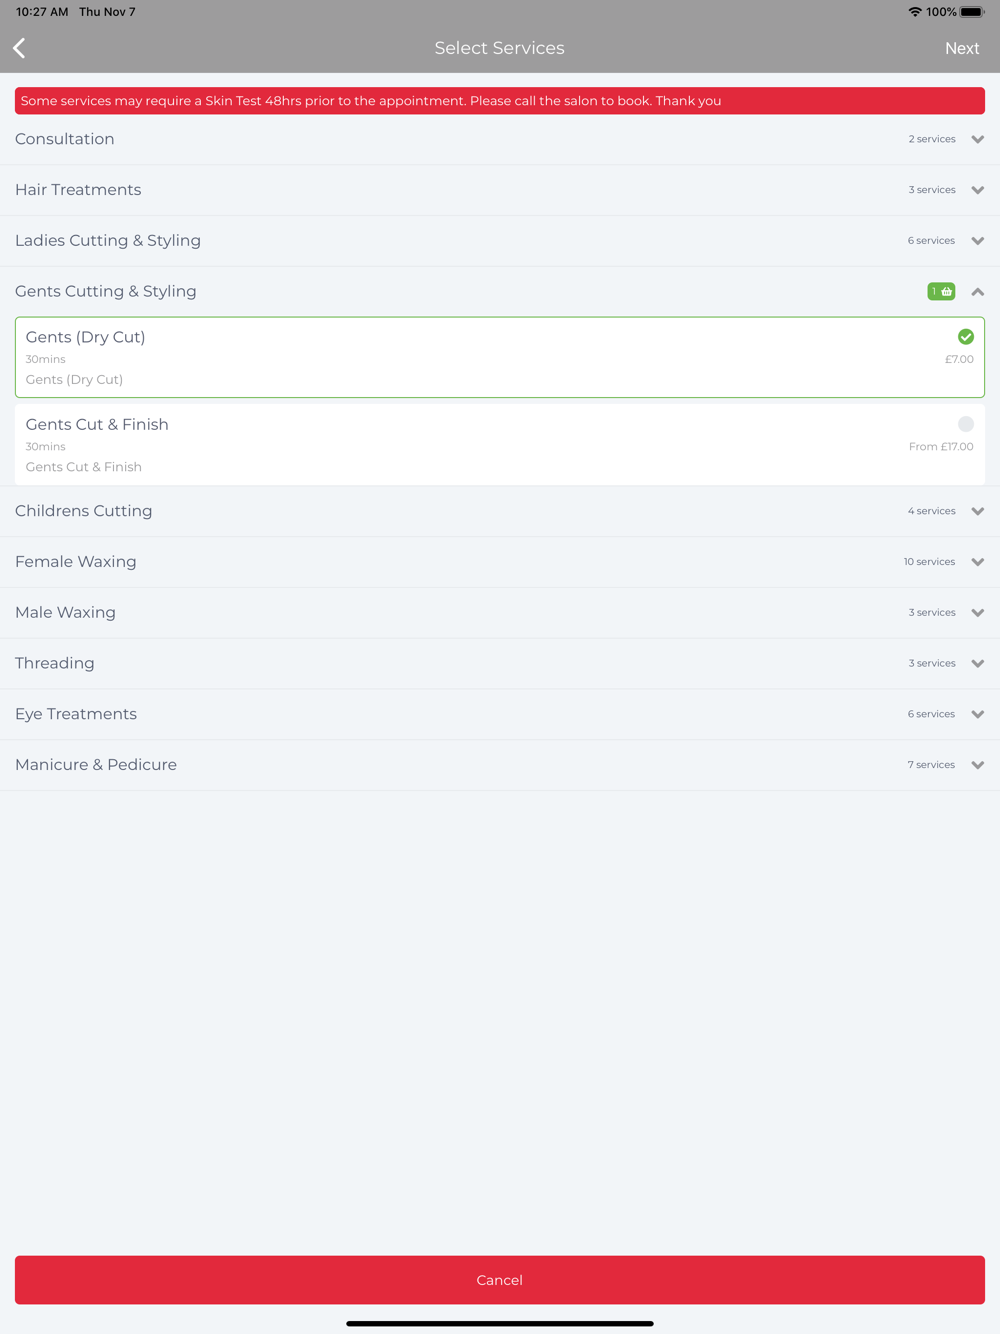Expand the Hair Treatments chevron

[x=978, y=190]
